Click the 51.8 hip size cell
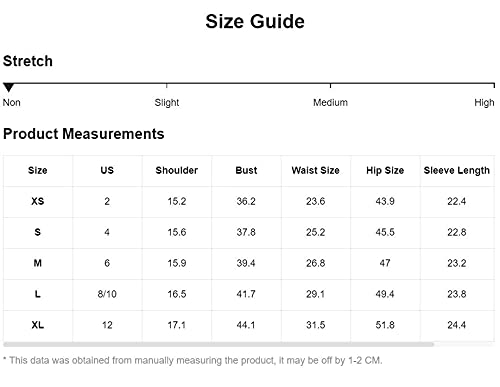This screenshot has height=387, width=500. coord(385,325)
